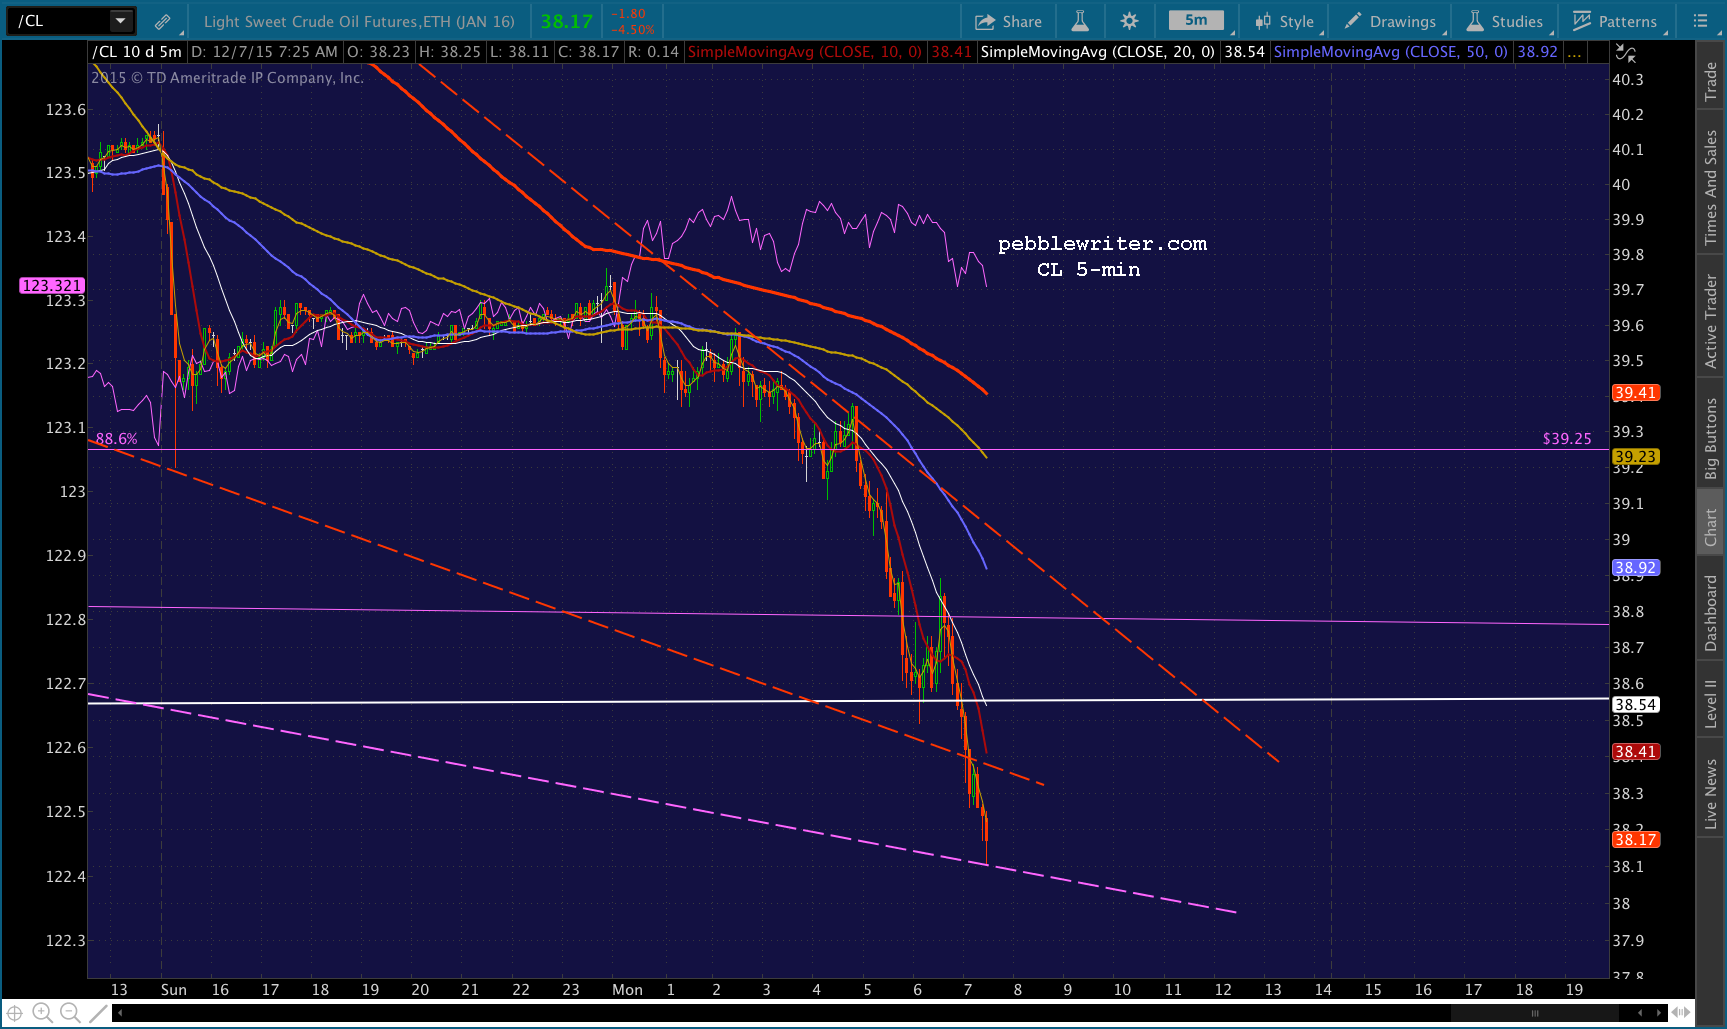Click the horizontal scrollbar thumb
The height and width of the screenshot is (1029, 1727).
point(1535,1013)
